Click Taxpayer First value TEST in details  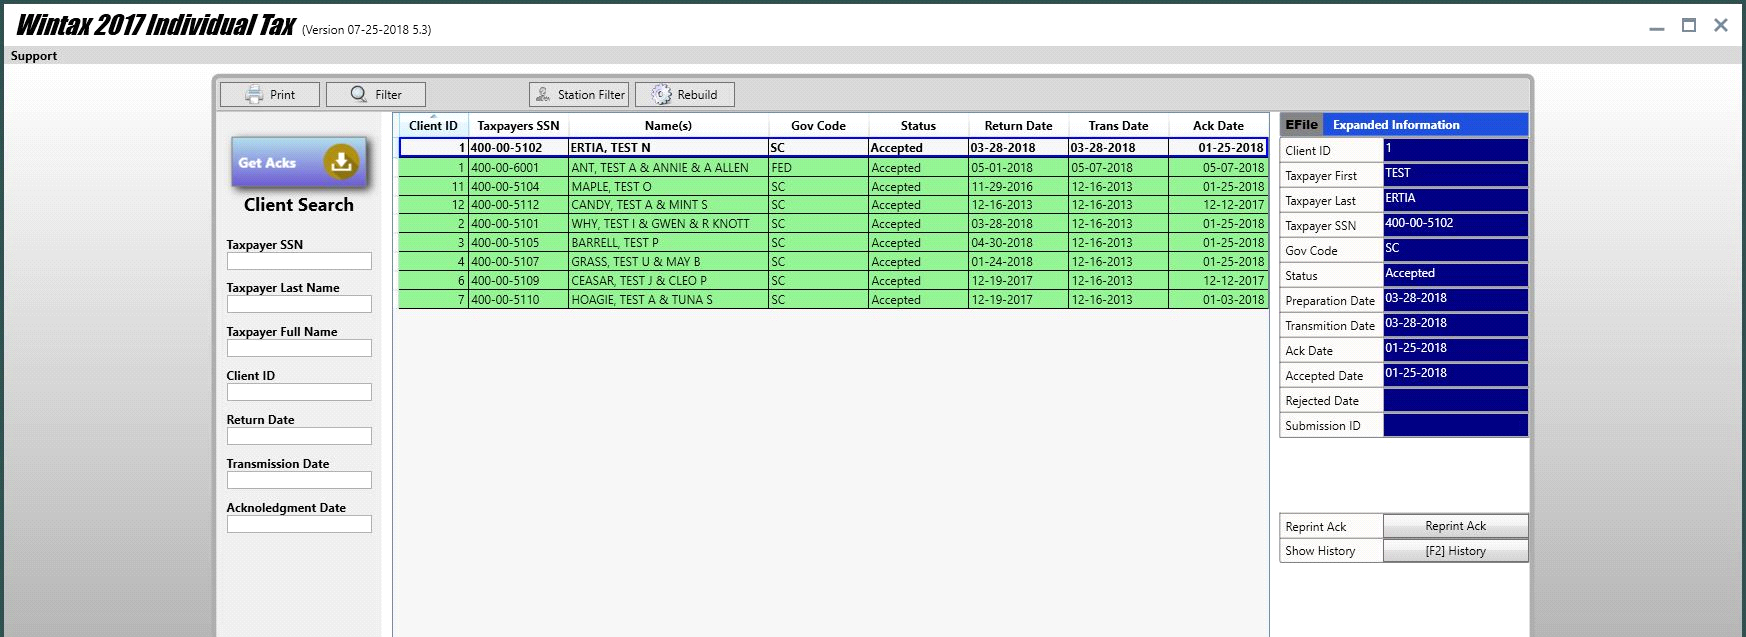pos(1455,175)
